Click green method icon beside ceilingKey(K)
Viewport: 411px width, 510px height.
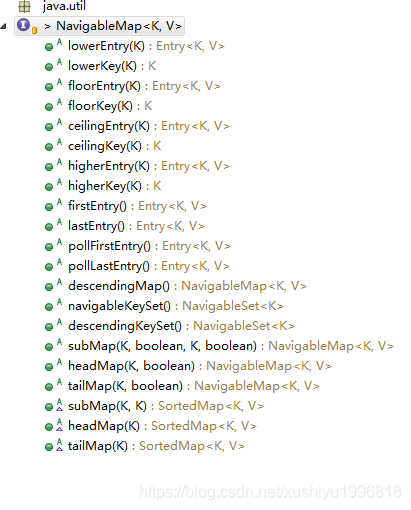(x=49, y=147)
